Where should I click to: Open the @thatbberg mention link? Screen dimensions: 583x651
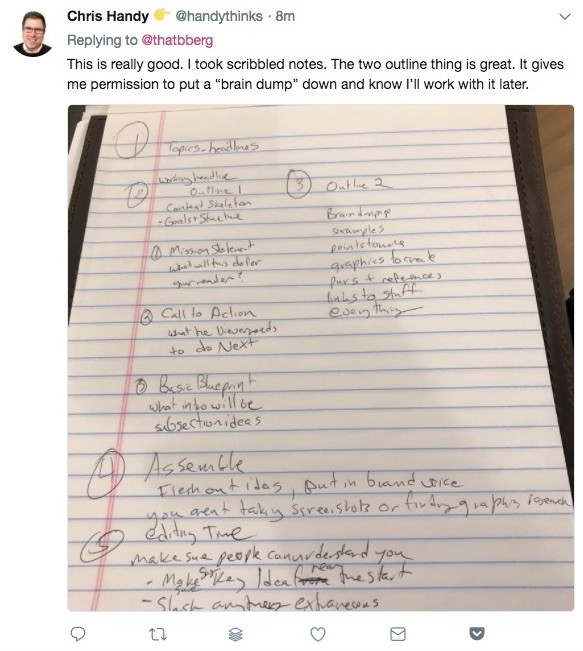click(177, 40)
